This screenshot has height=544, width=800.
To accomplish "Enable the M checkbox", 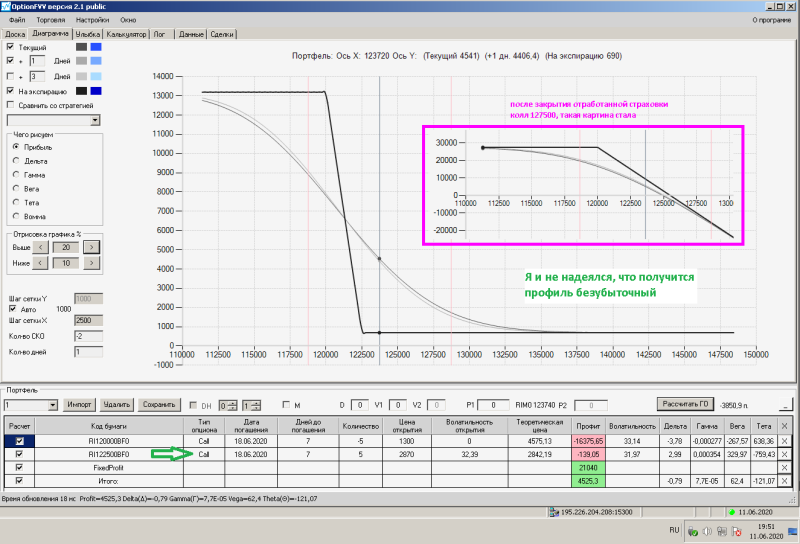I will (x=286, y=405).
